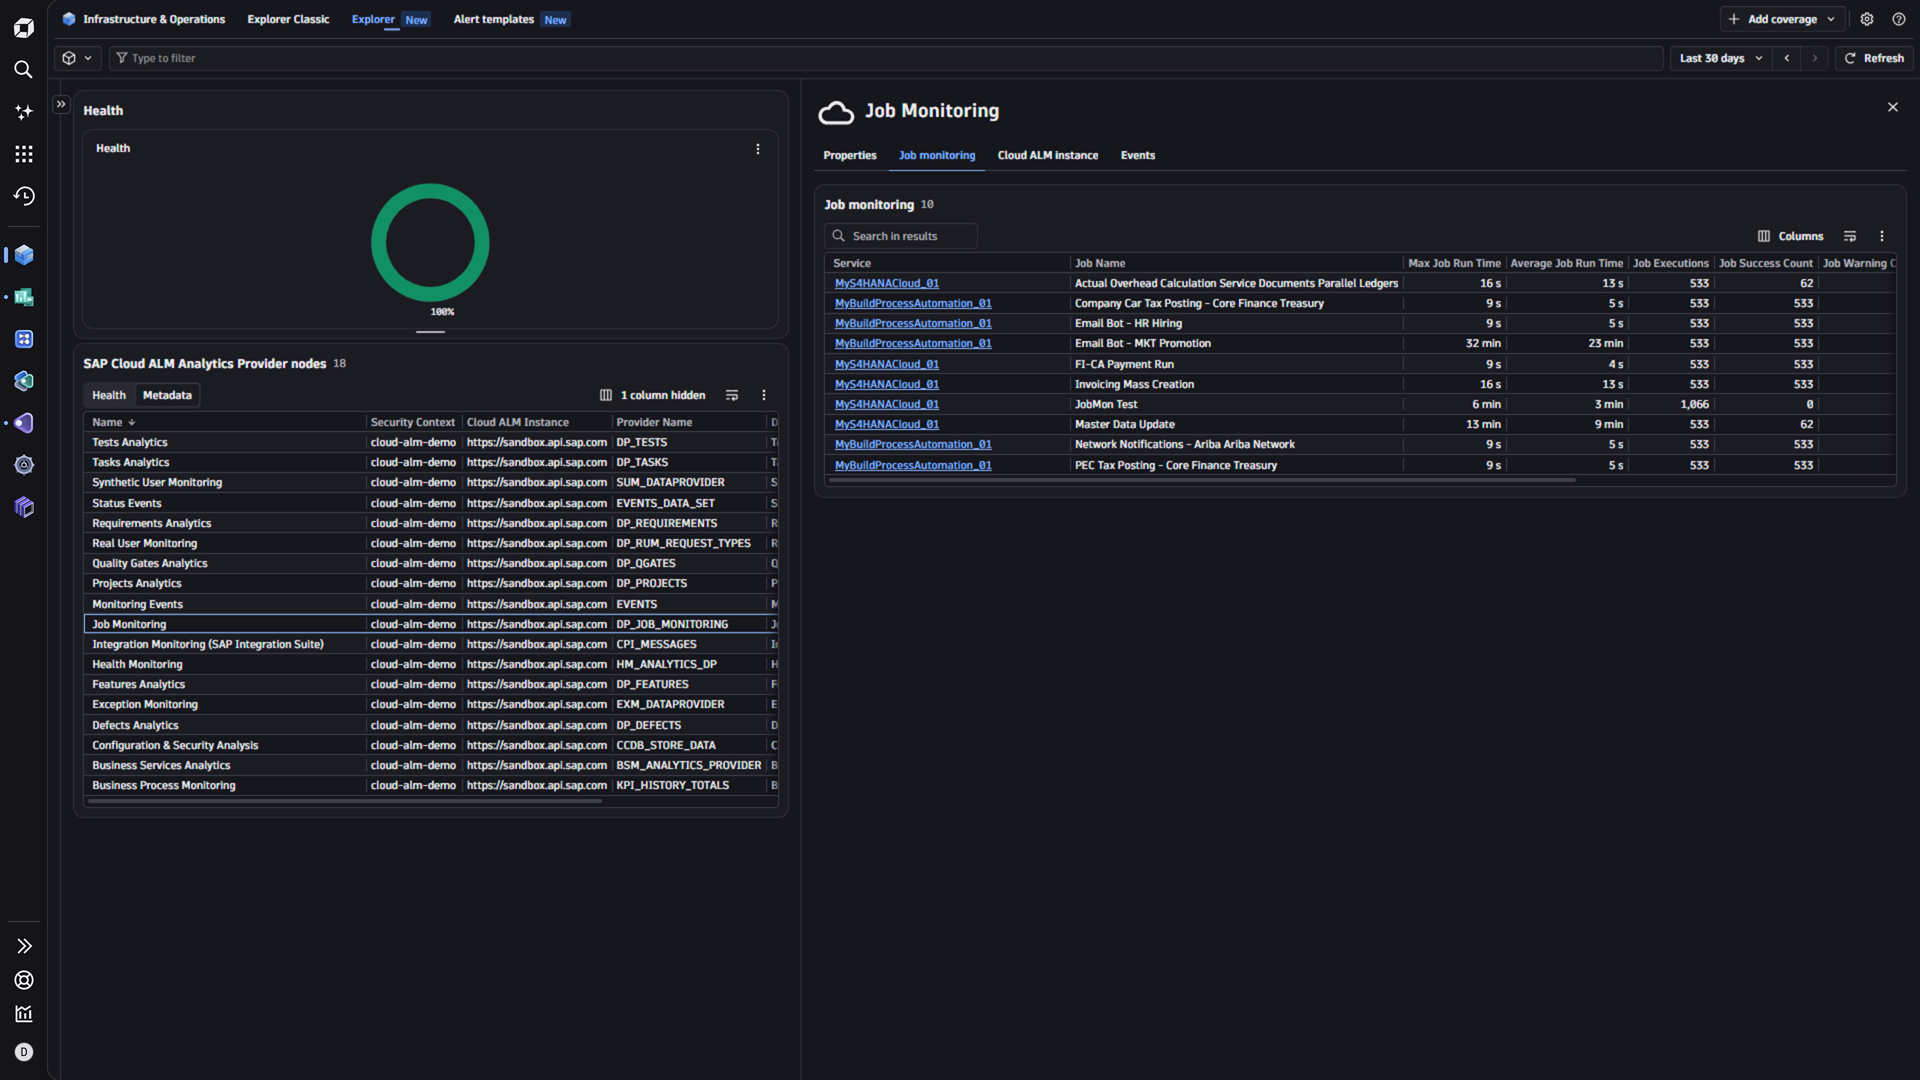Open MyS4HANACloud_01 link for JobMon Test
Screen dimensions: 1920x1080
(x=887, y=404)
